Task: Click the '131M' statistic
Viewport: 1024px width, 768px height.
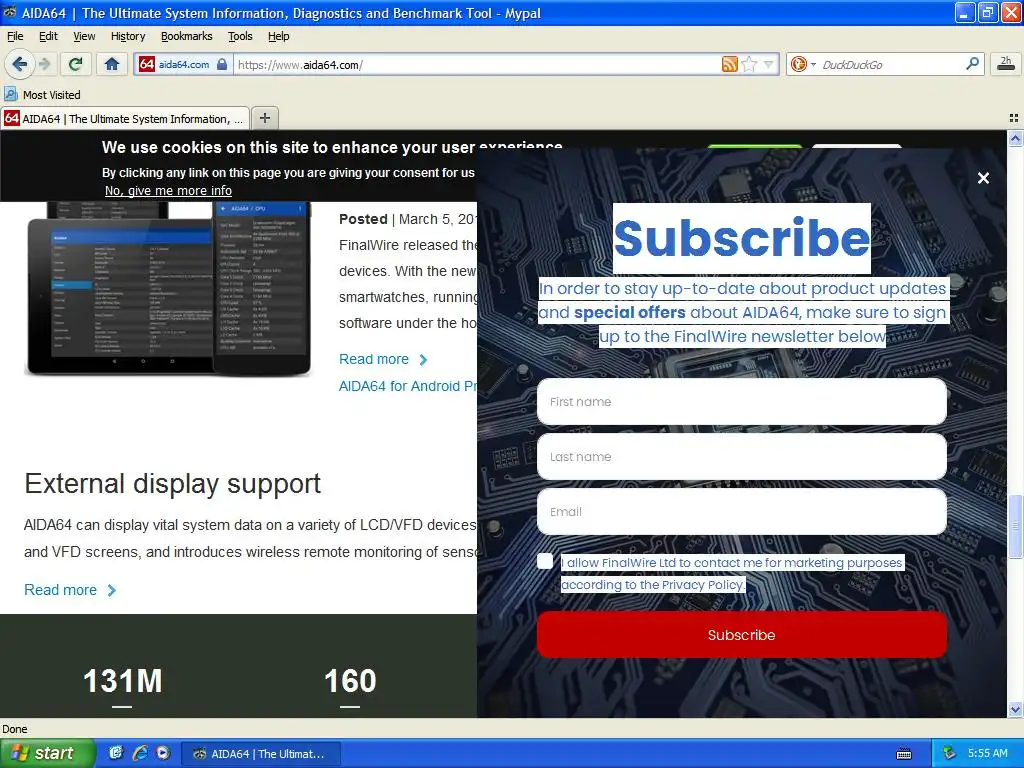Action: pyautogui.click(x=123, y=681)
